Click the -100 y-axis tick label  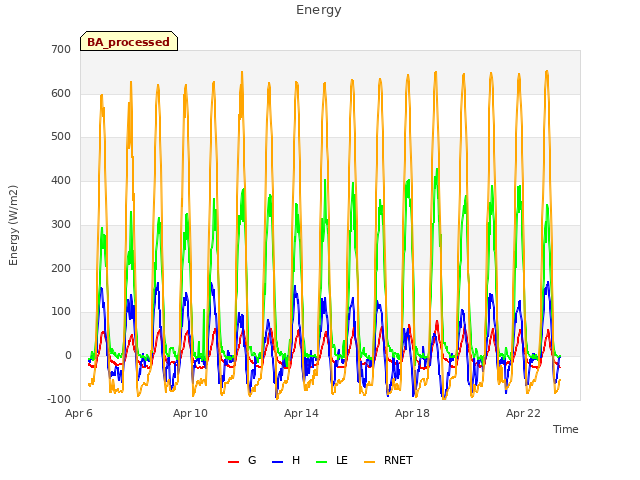[59, 399]
